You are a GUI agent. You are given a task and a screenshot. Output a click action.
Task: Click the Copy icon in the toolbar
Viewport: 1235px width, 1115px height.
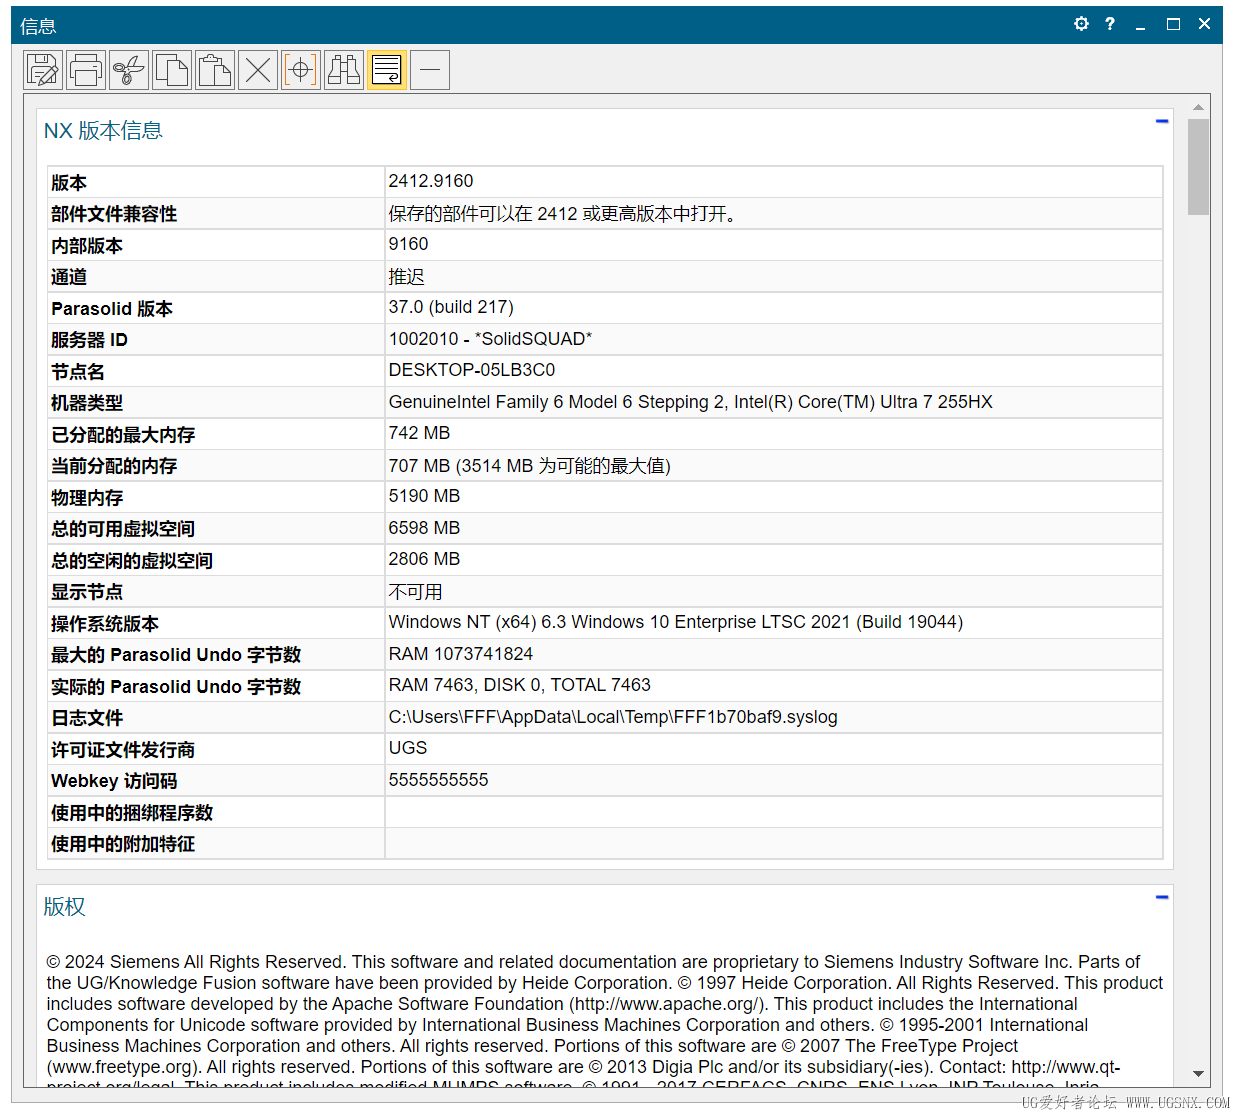(172, 70)
